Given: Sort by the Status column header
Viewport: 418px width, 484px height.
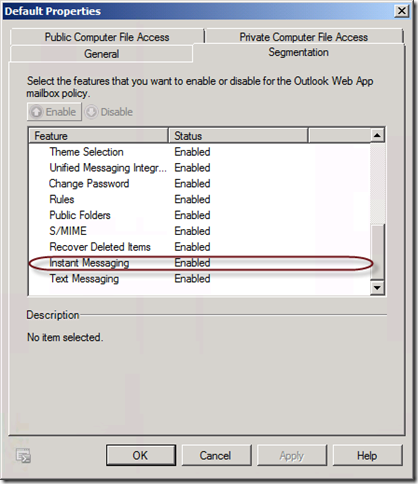Looking at the screenshot, I should tap(238, 136).
